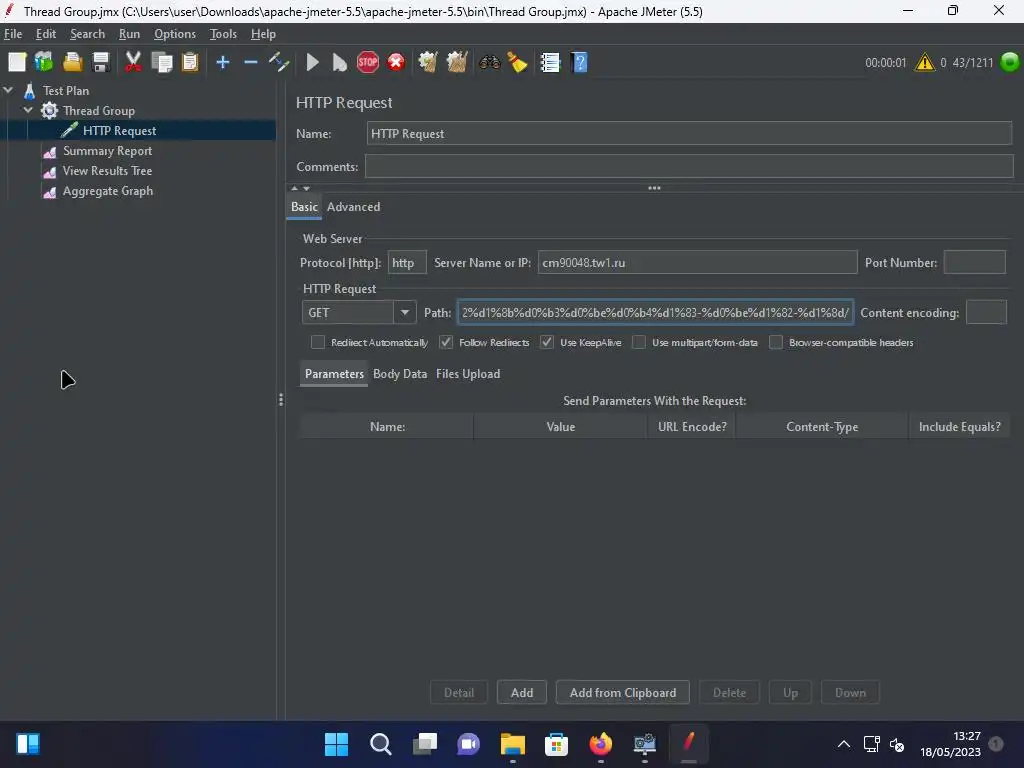Shutdown threads with red X icon
The width and height of the screenshot is (1024, 768).
click(x=396, y=63)
